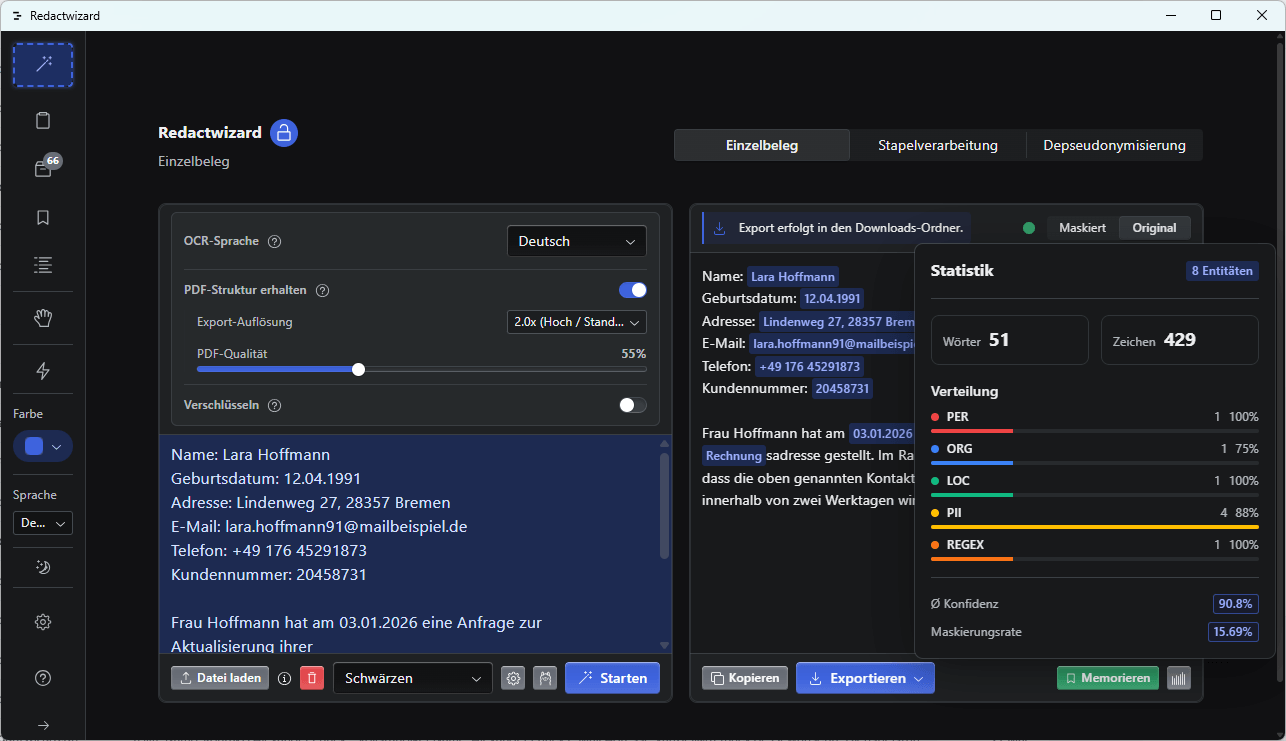Open the gear options beside Schwärzen dropdown
This screenshot has width=1286, height=741.
[513, 678]
